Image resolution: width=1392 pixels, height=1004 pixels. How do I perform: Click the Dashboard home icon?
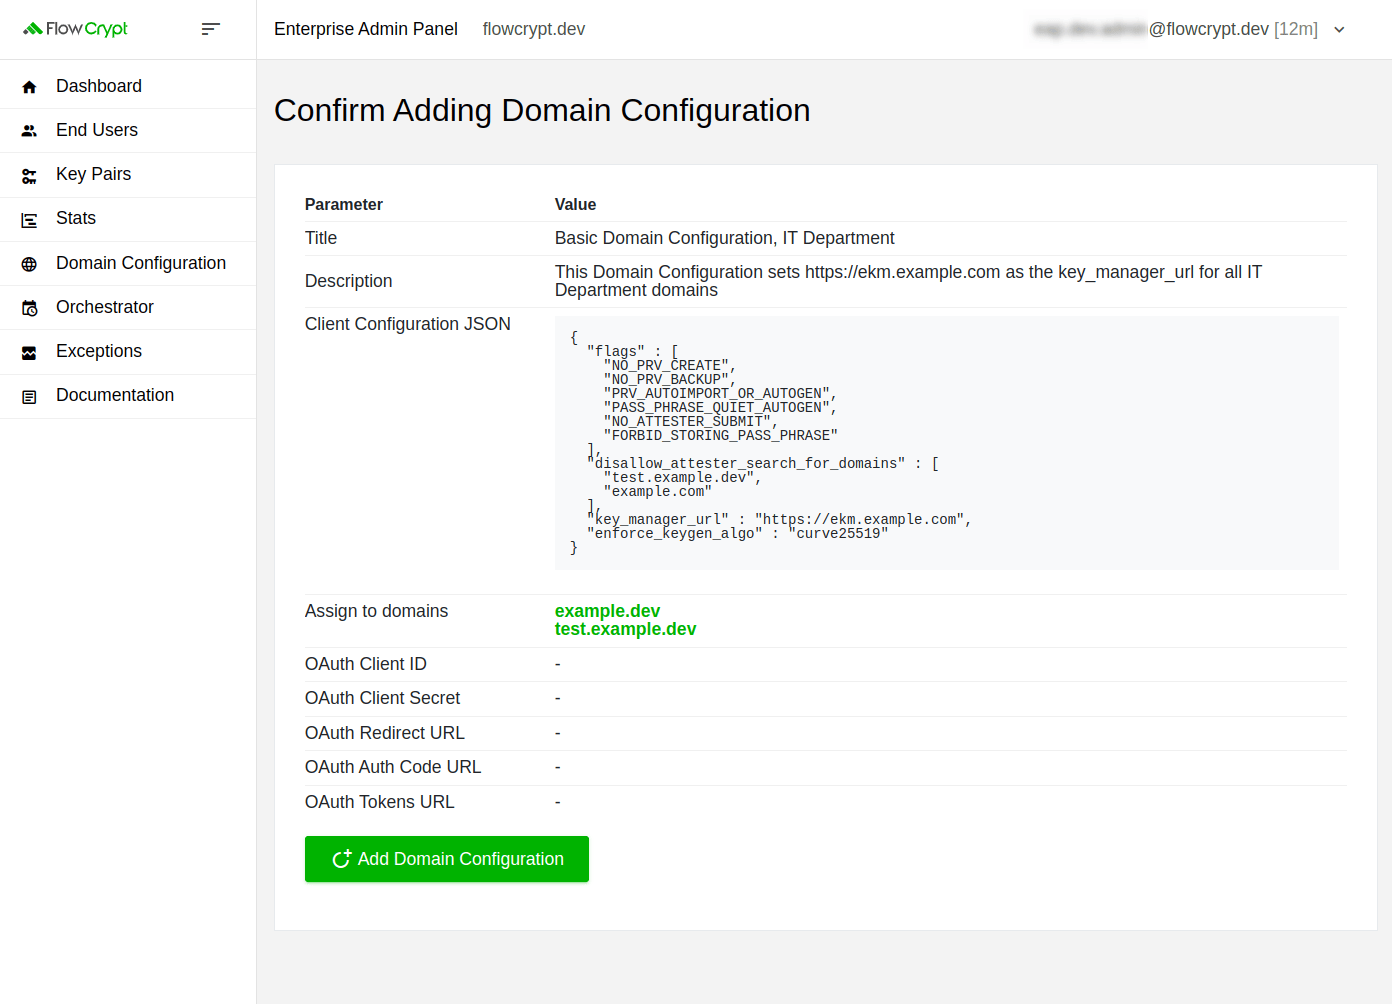click(x=29, y=87)
